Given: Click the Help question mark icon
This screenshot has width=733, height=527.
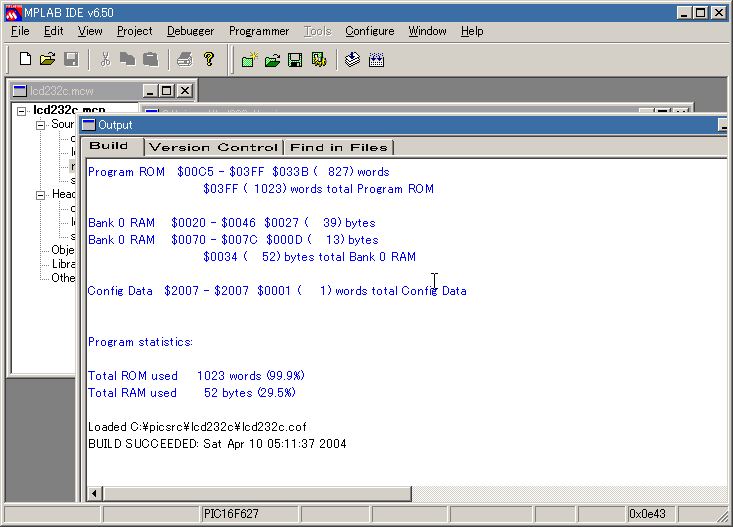Looking at the screenshot, I should [x=209, y=59].
